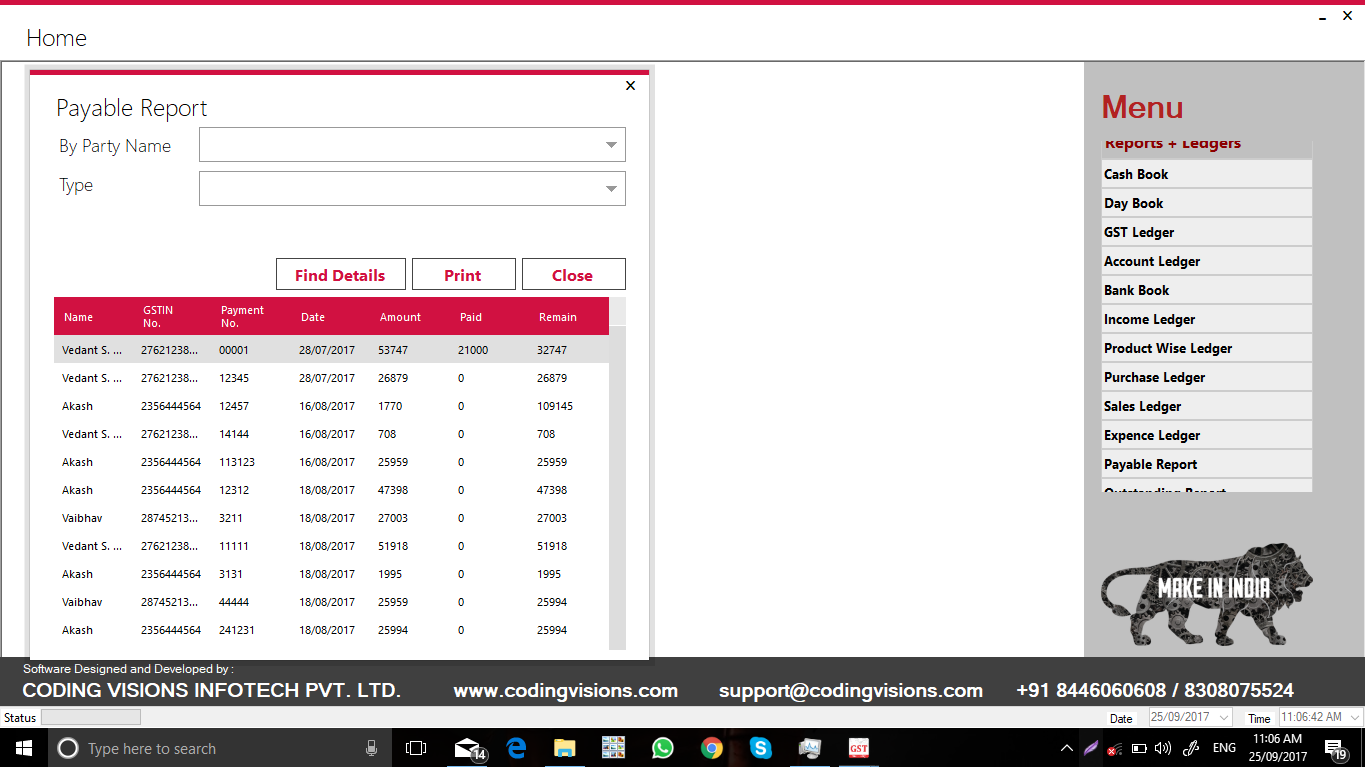This screenshot has height=767, width=1365.
Task: Open Income Ledger from the menu
Action: pyautogui.click(x=1206, y=319)
